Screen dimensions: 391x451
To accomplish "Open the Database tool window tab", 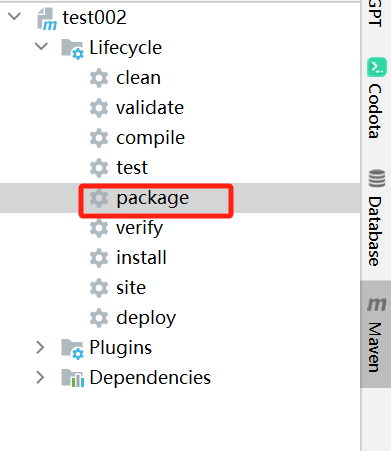I will coord(376,218).
